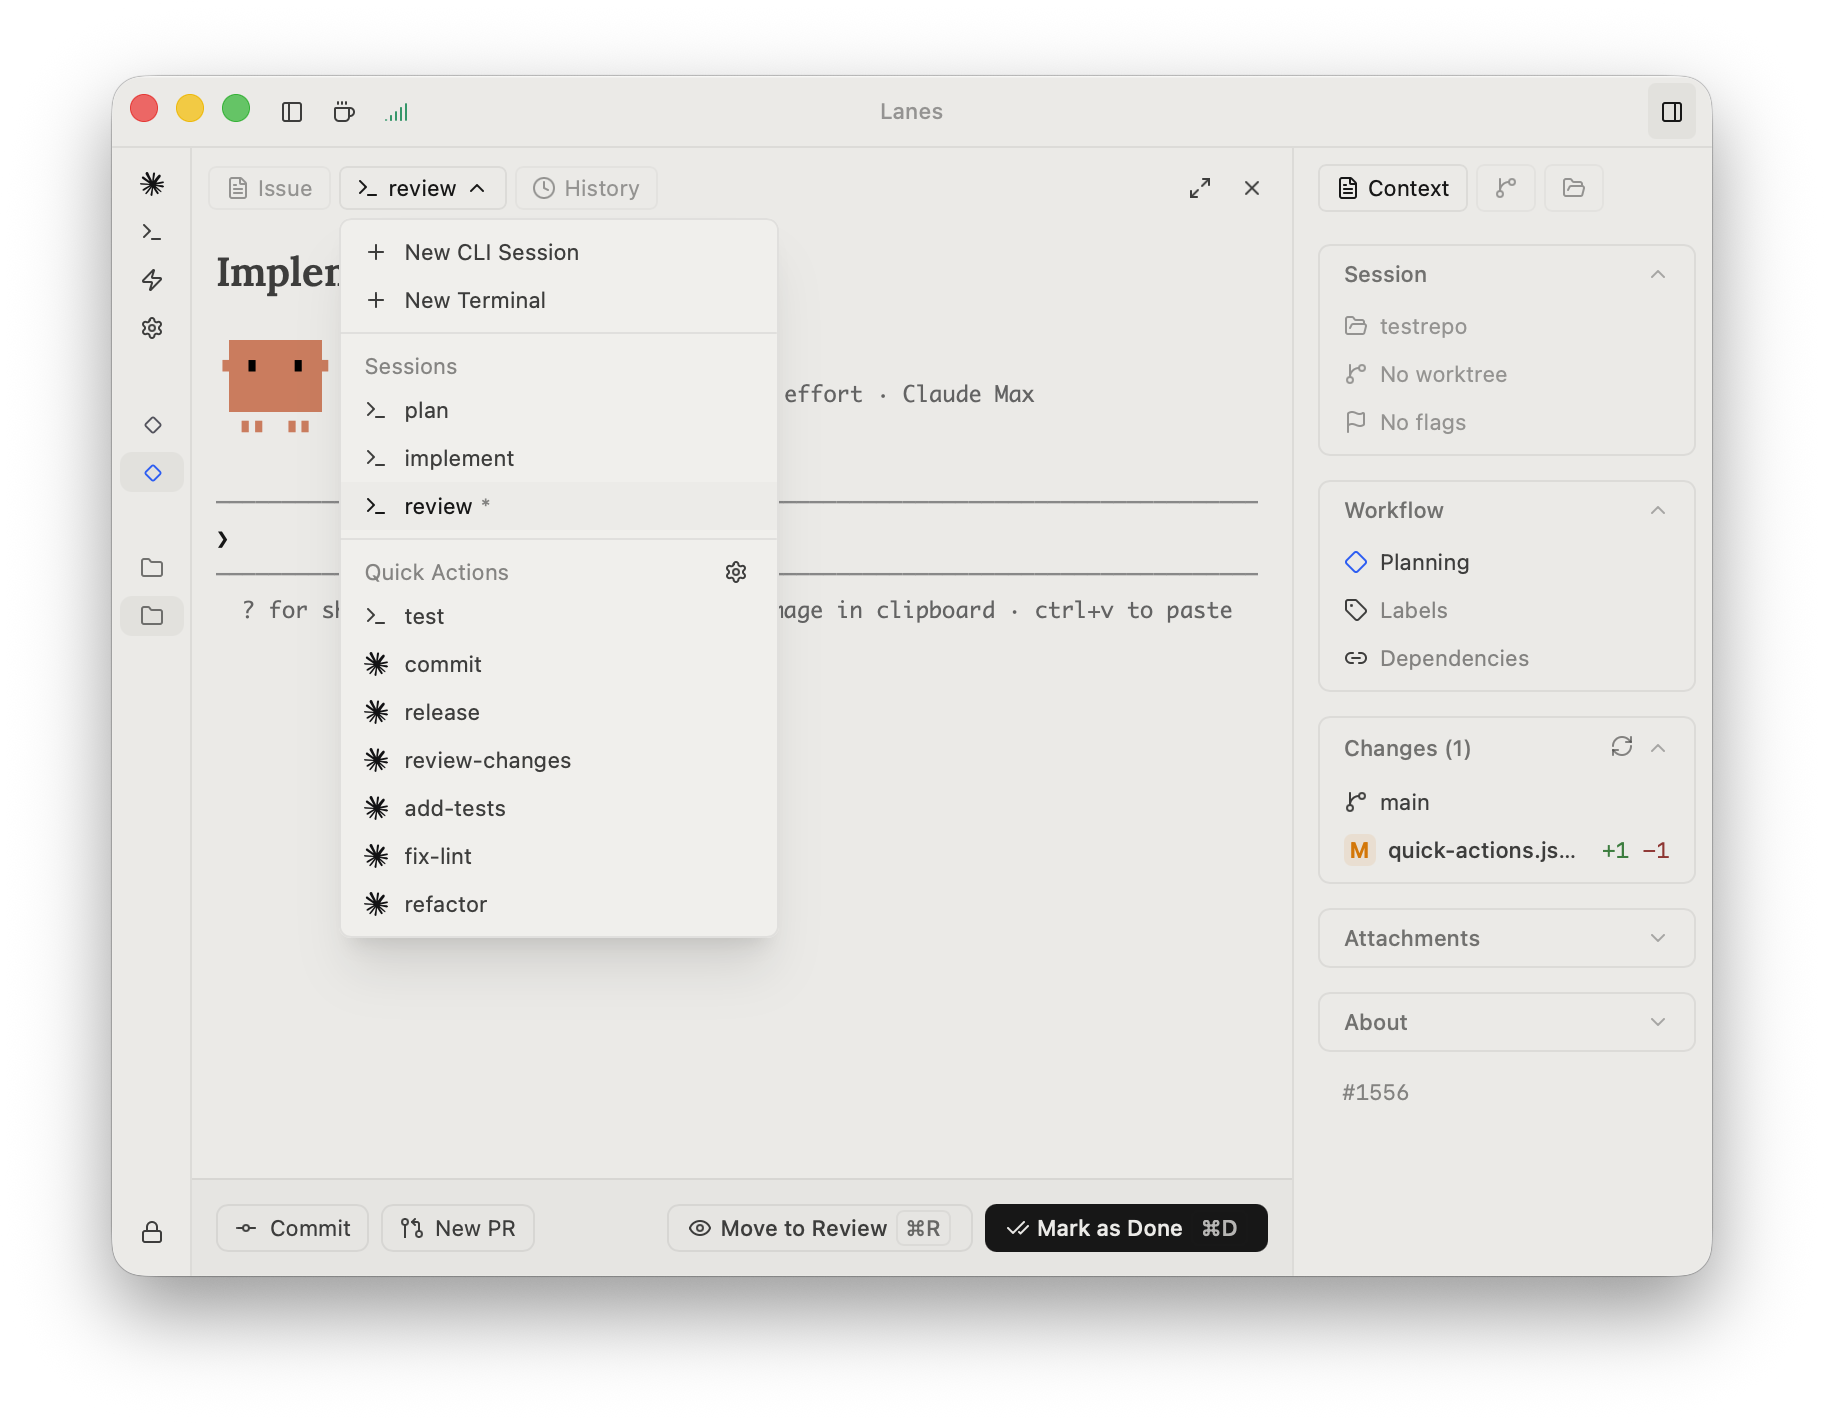Collapse the review session dropdown

(422, 188)
